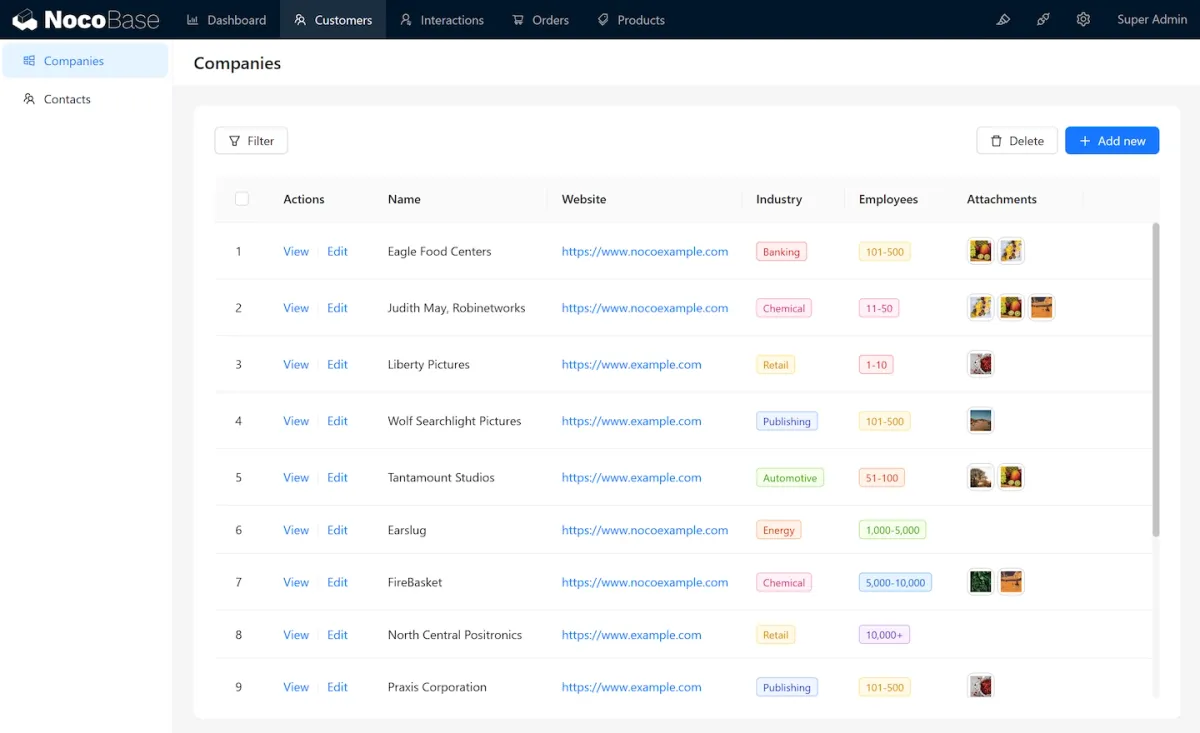
Task: Click the Delete trash button
Action: pyautogui.click(x=1016, y=141)
